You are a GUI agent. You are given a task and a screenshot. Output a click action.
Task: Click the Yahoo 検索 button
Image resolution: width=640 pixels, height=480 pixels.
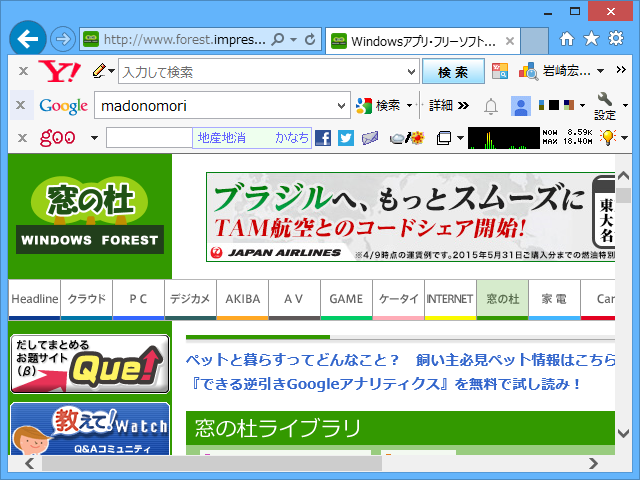point(453,72)
